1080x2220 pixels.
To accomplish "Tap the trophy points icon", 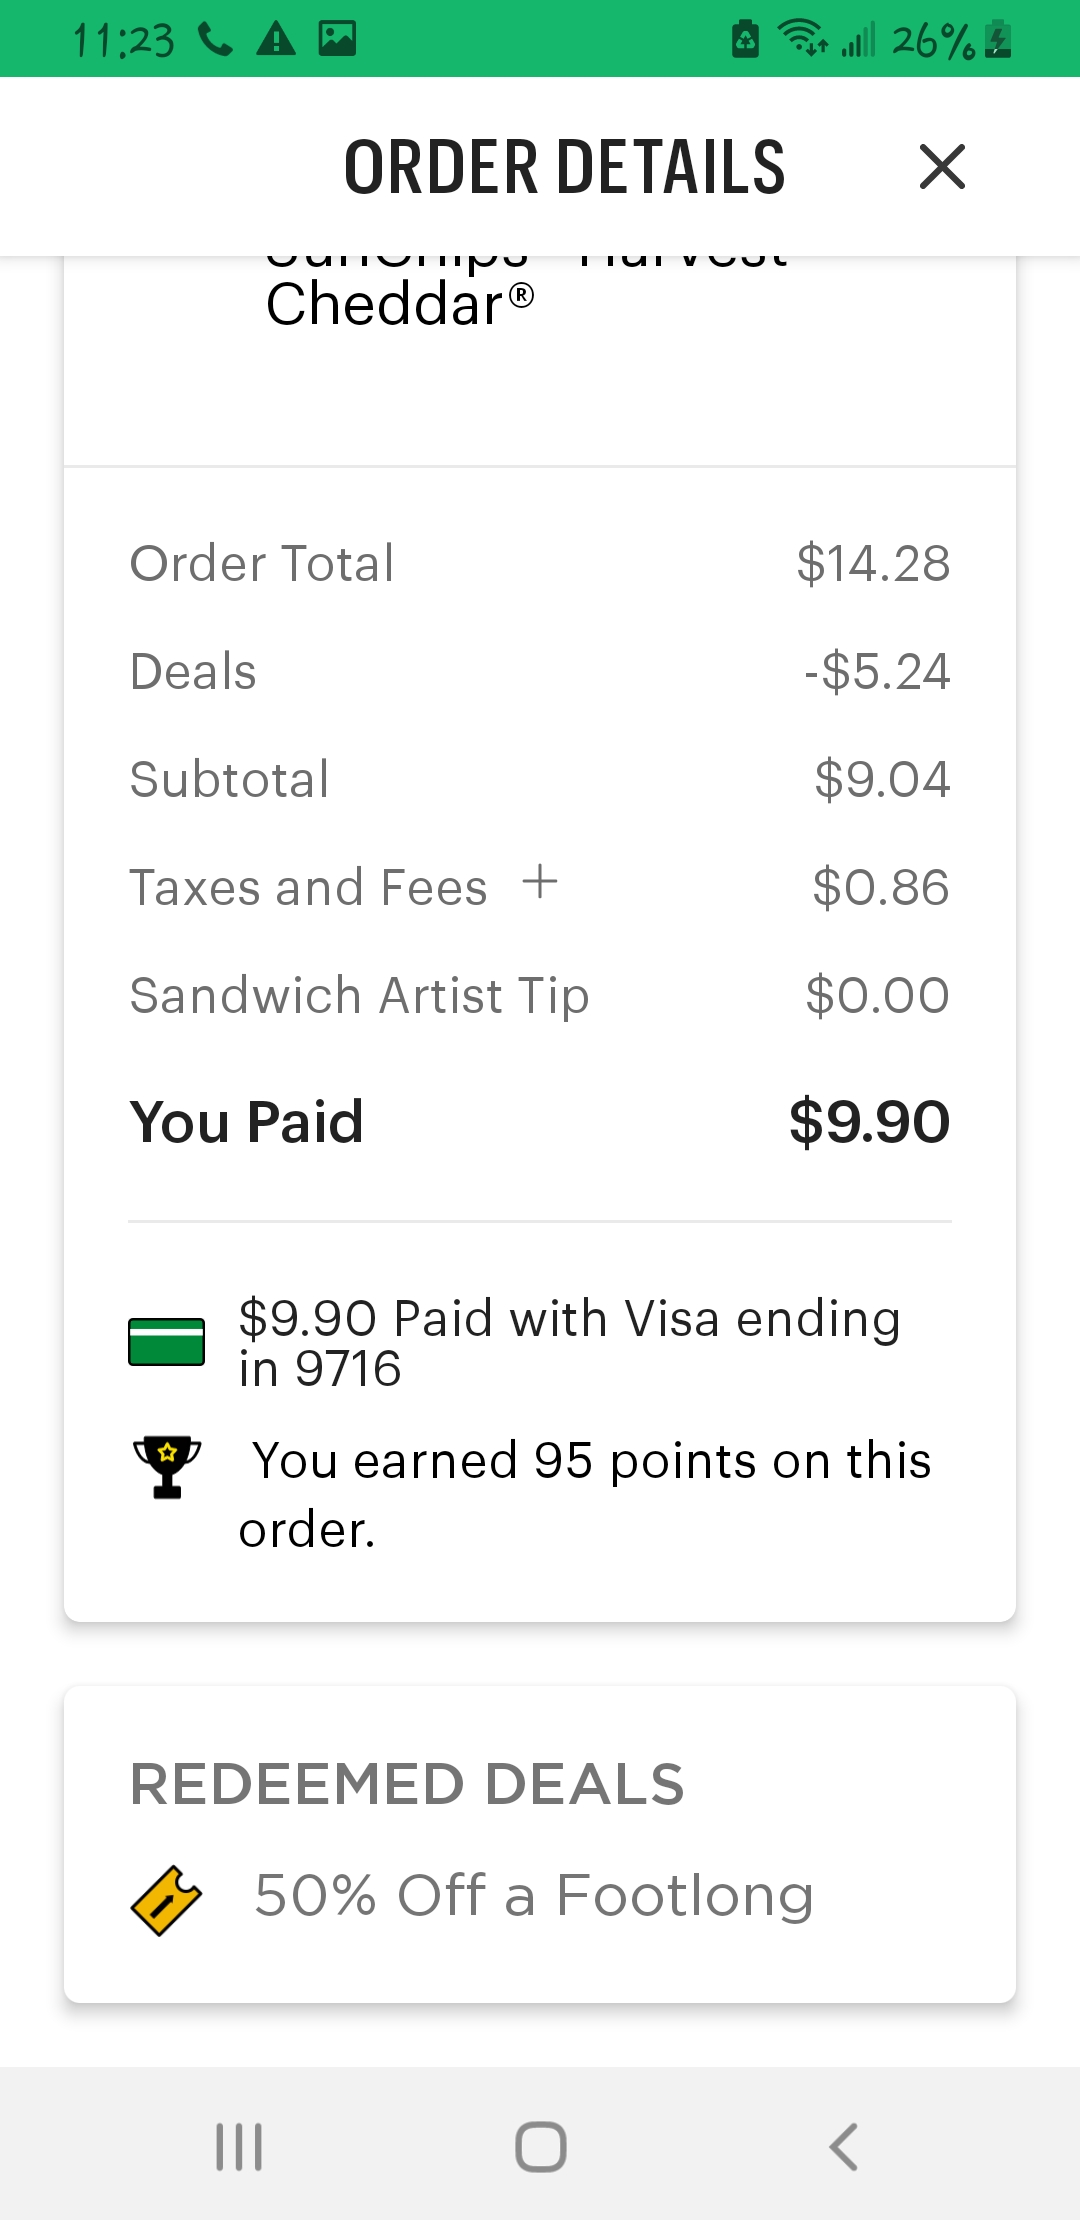I will (167, 1465).
